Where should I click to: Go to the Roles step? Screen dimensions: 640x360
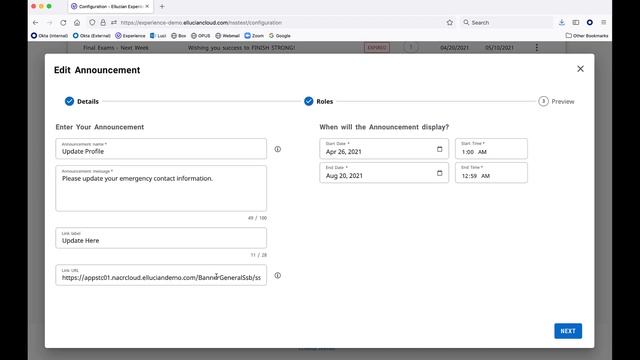coord(319,101)
